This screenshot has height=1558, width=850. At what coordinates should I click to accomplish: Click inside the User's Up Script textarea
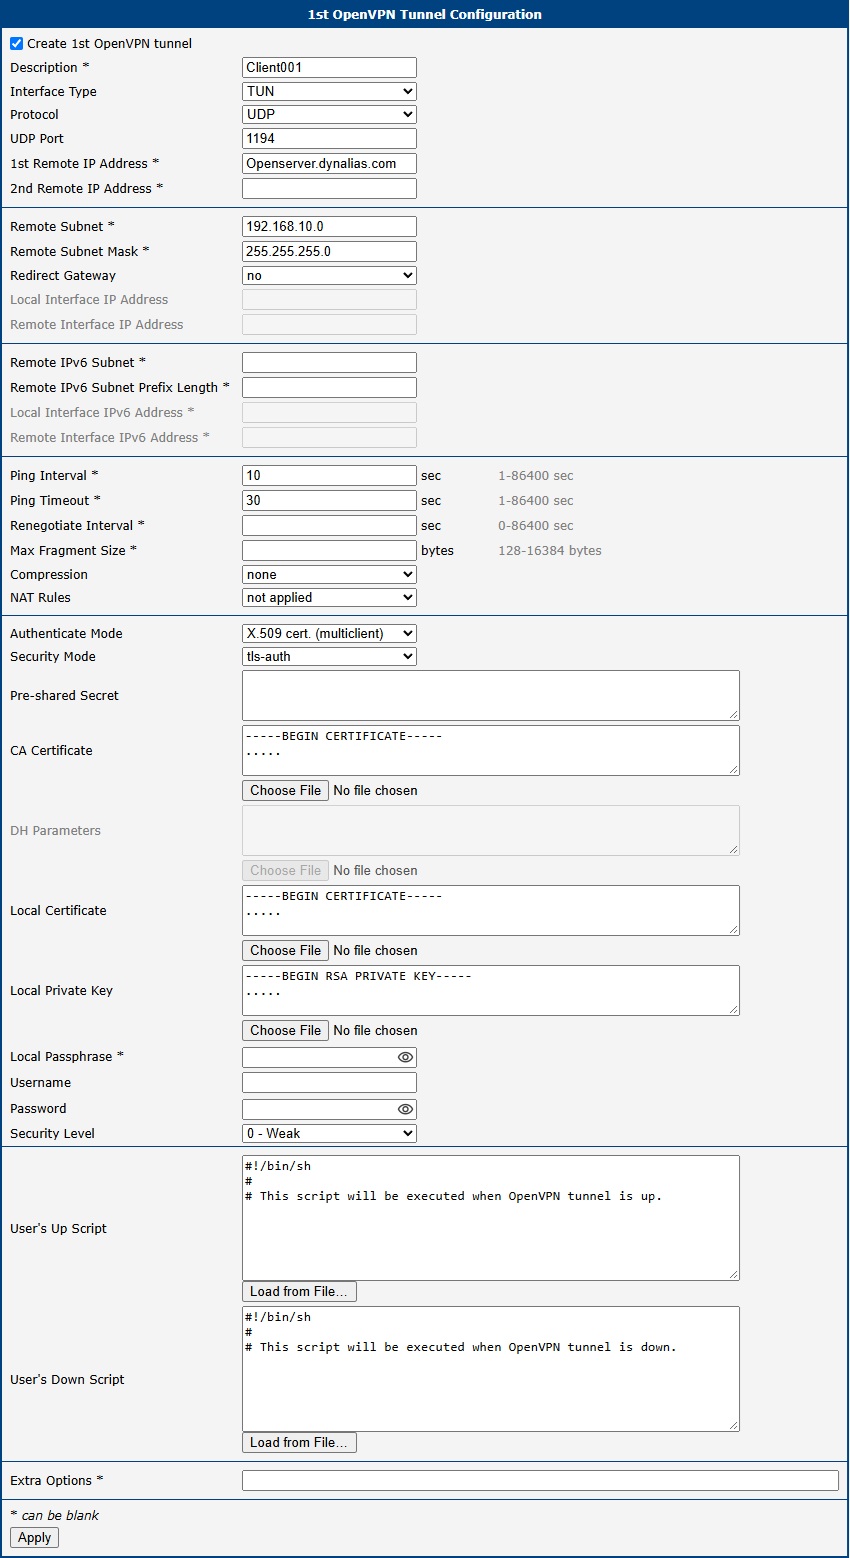click(491, 1218)
